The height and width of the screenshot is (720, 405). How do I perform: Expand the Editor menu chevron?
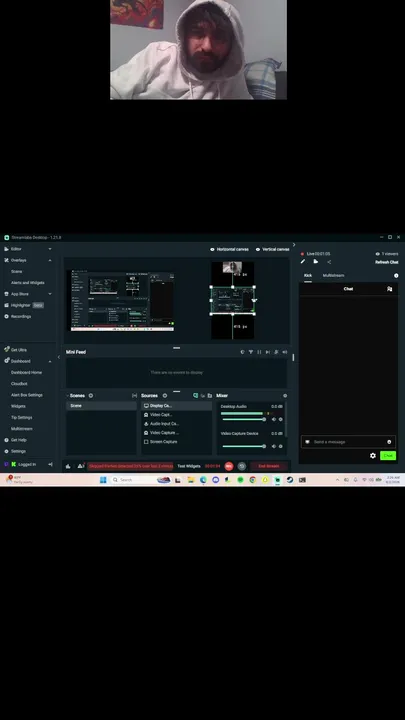pos(50,249)
